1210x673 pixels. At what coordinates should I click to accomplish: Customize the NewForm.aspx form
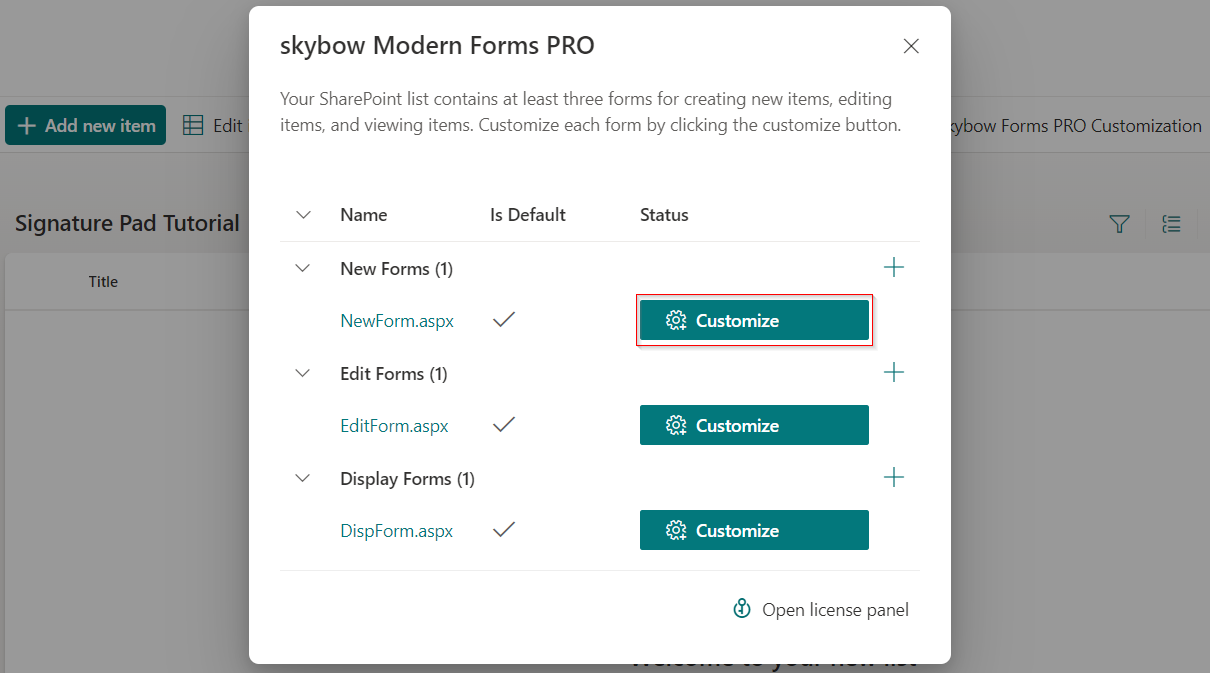[x=754, y=320]
